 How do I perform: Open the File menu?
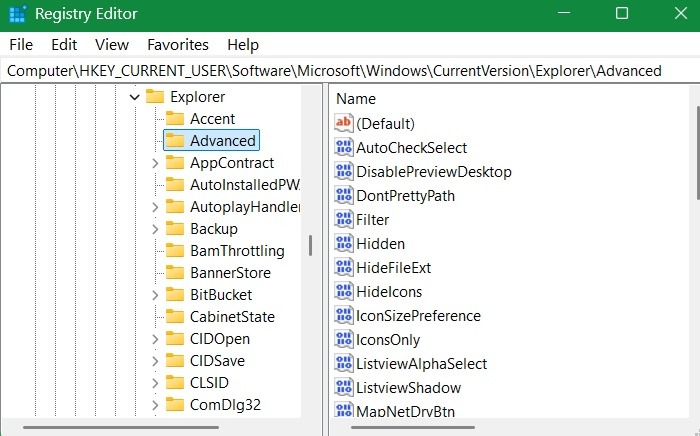(21, 45)
